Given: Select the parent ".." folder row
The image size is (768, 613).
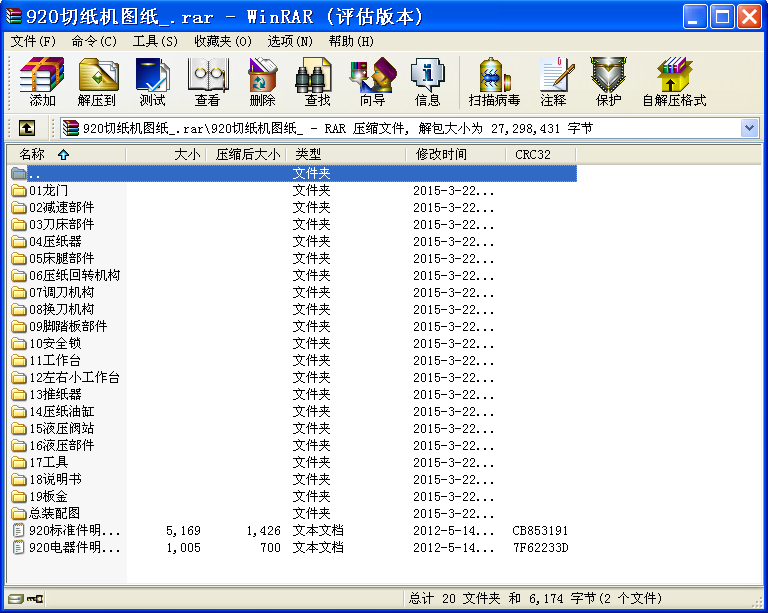Looking at the screenshot, I should point(293,173).
